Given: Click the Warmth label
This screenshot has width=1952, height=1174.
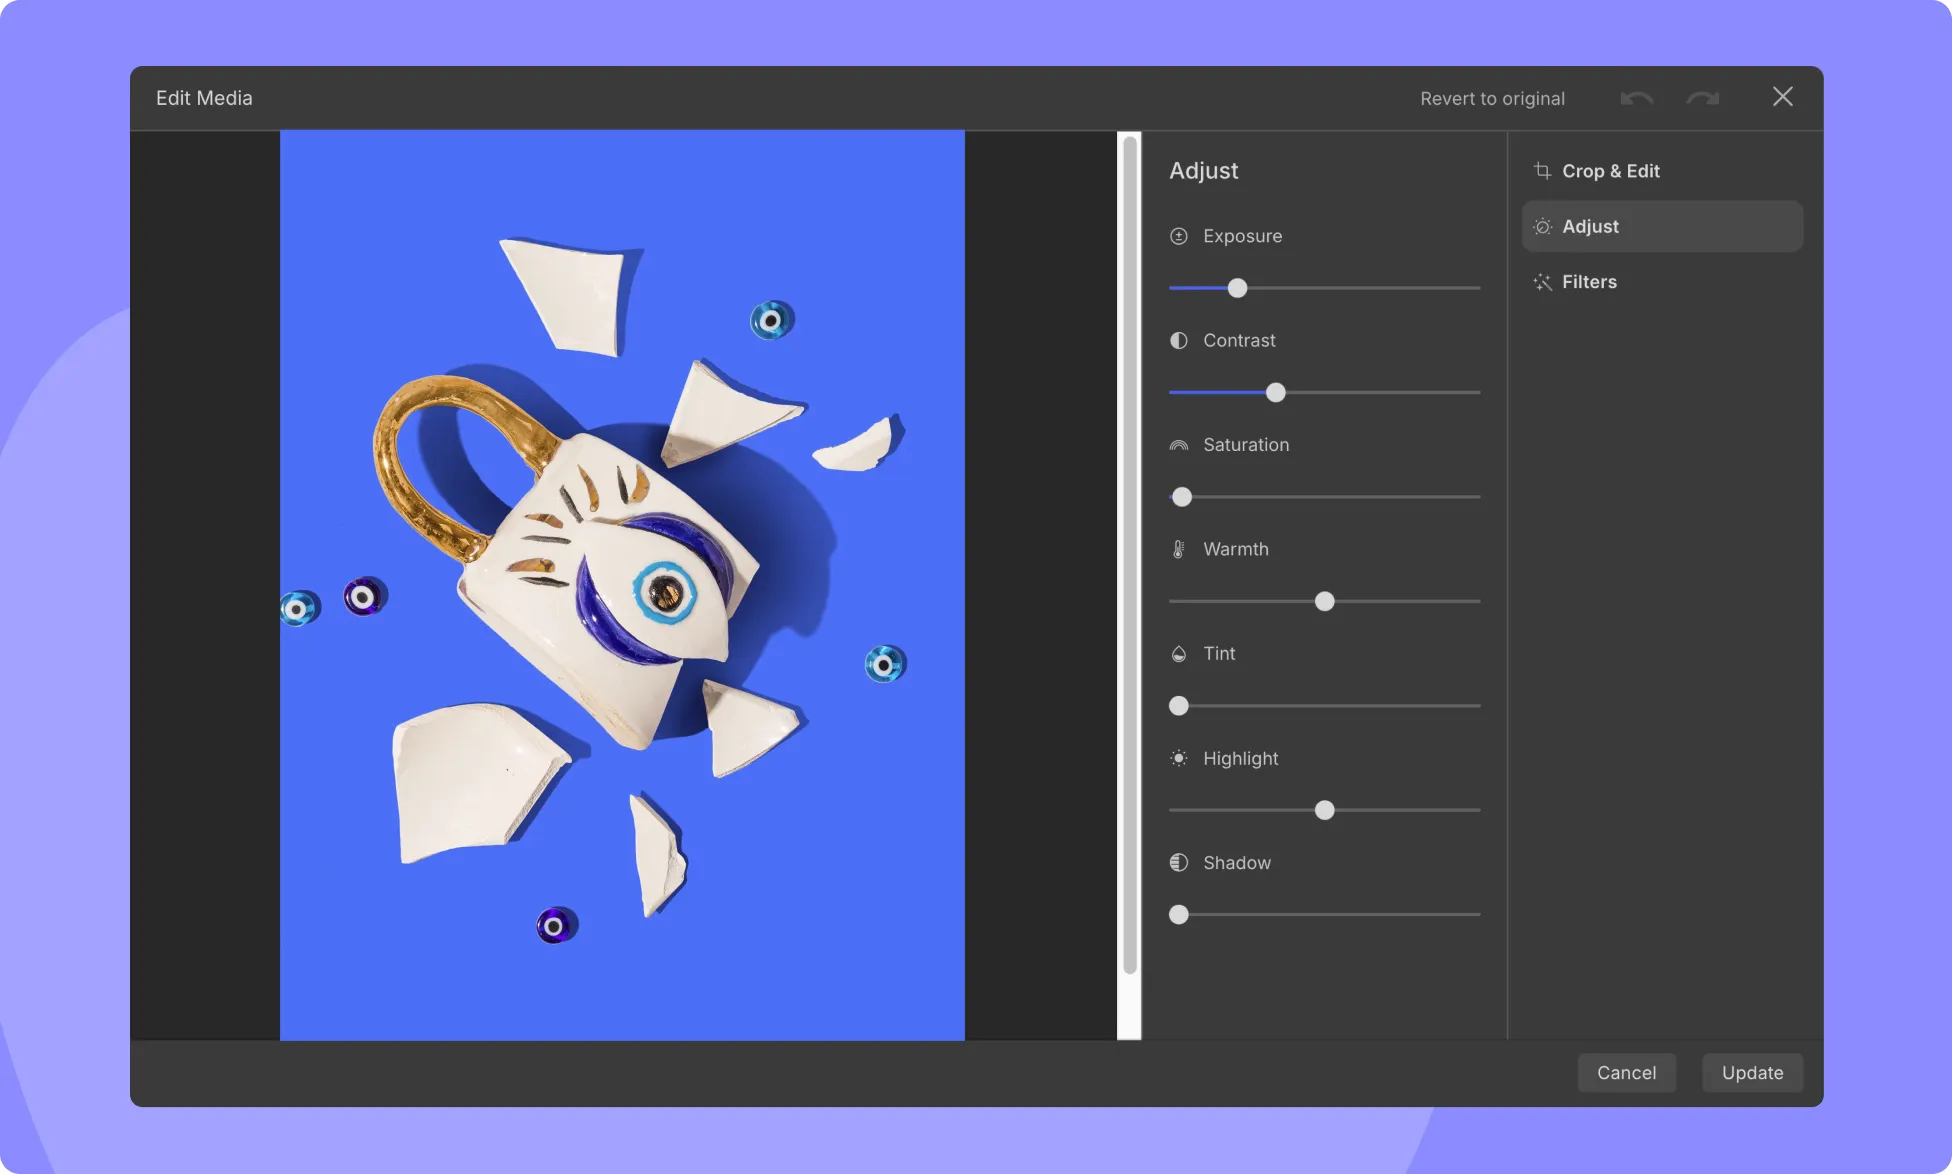Looking at the screenshot, I should (x=1236, y=549).
